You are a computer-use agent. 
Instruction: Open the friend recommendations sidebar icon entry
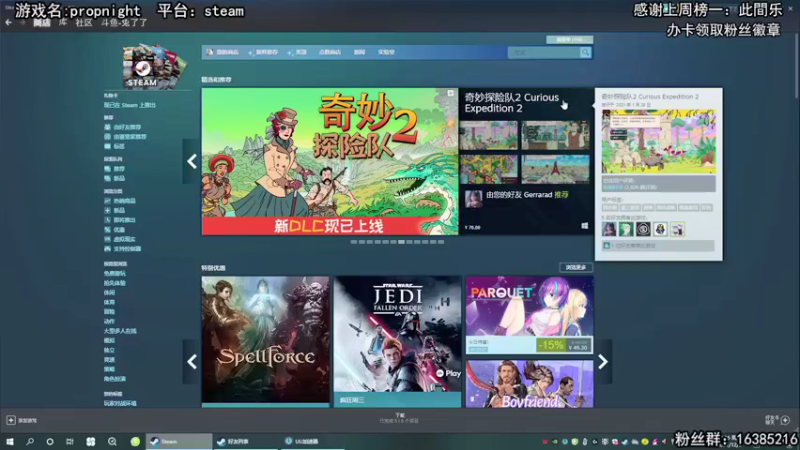coord(122,127)
